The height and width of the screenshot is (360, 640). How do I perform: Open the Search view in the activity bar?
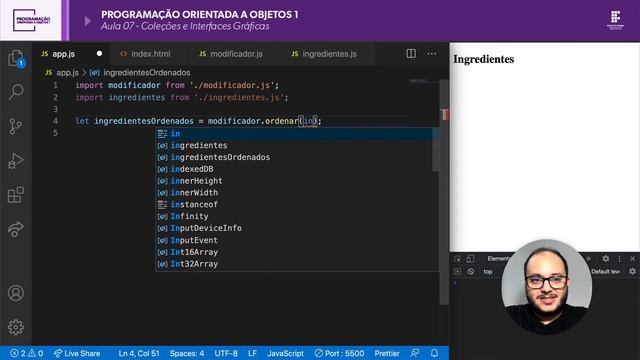click(16, 92)
